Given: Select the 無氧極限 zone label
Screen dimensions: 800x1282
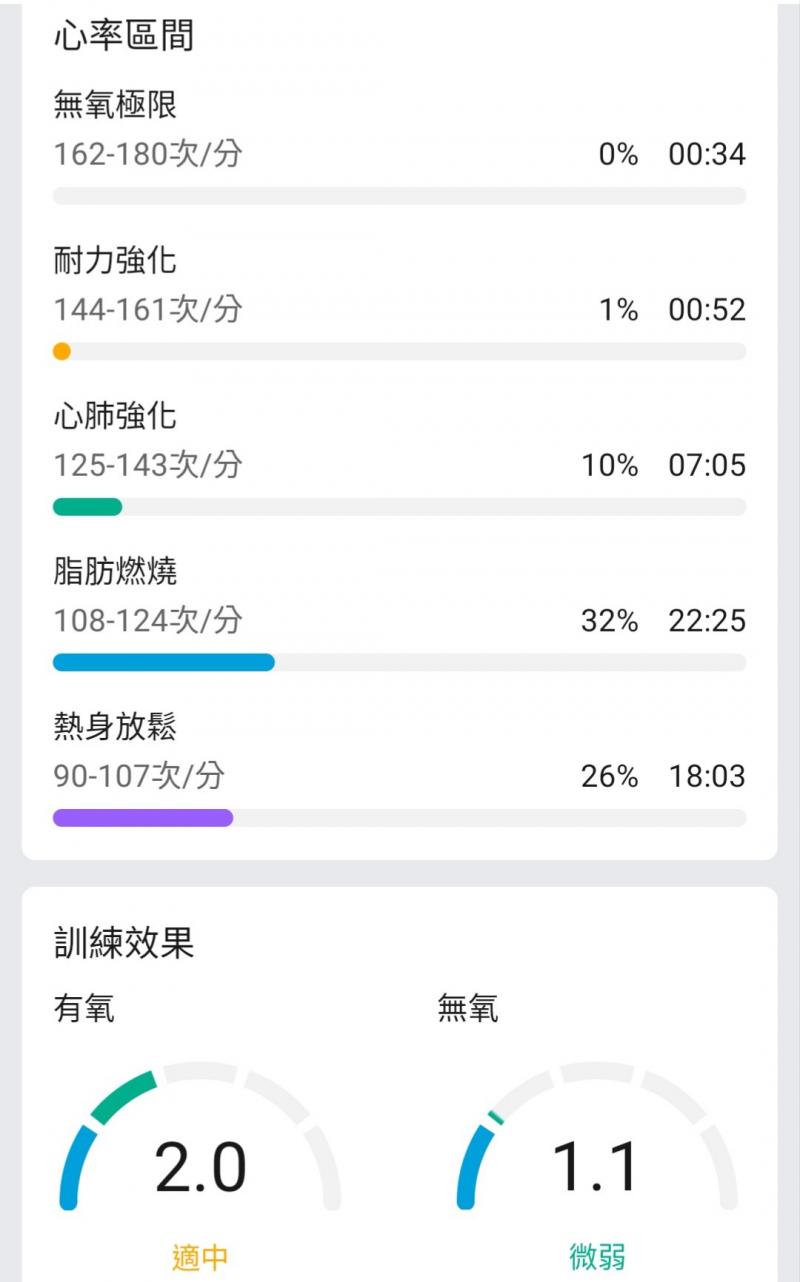Looking at the screenshot, I should [115, 104].
